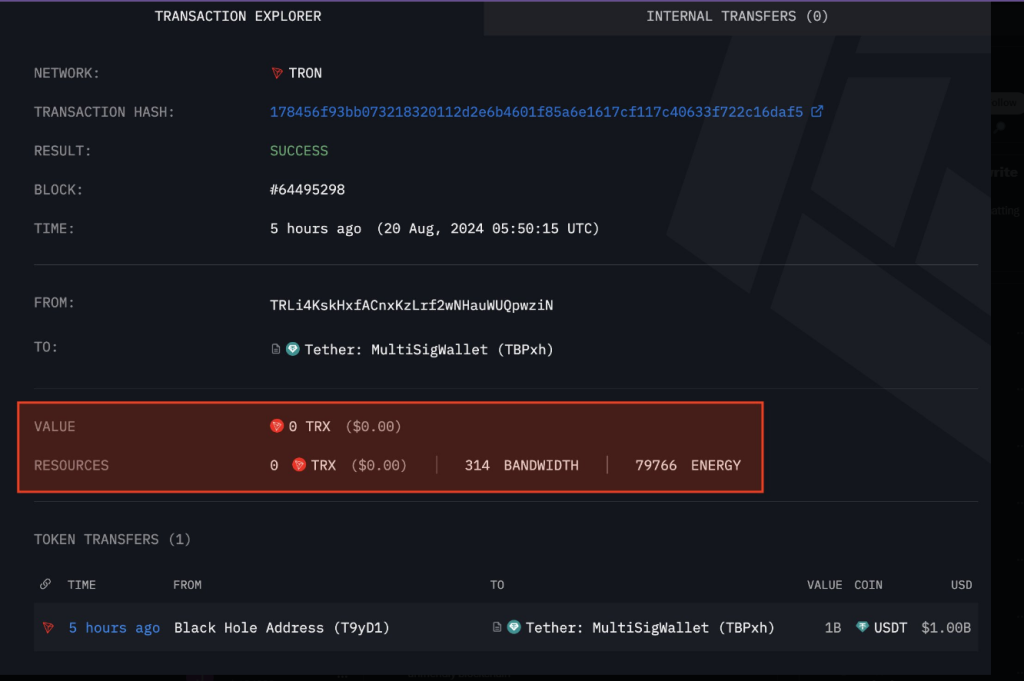Open the transaction hash link
Viewport: 1024px width, 681px height.
(536, 112)
